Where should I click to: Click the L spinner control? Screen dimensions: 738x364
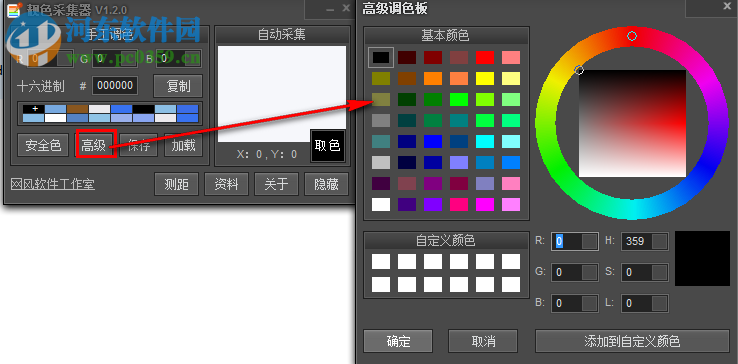tap(660, 303)
